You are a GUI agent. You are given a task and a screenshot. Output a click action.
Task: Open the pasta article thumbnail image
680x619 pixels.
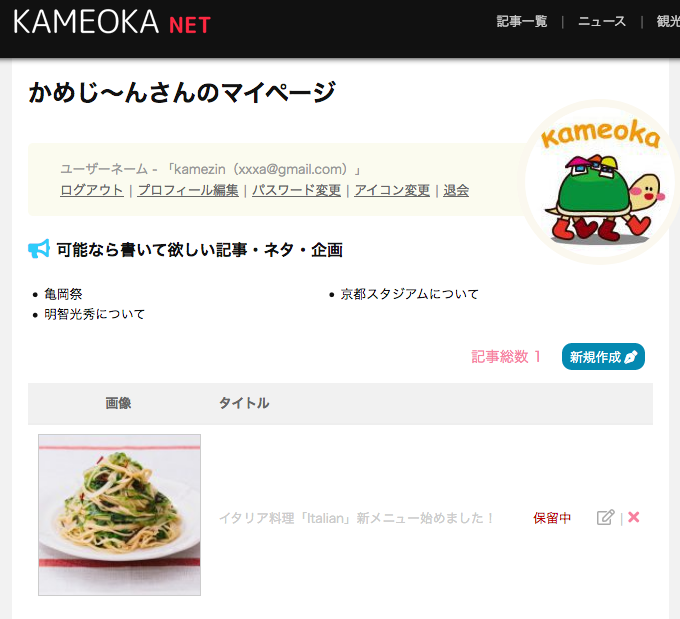tap(119, 515)
